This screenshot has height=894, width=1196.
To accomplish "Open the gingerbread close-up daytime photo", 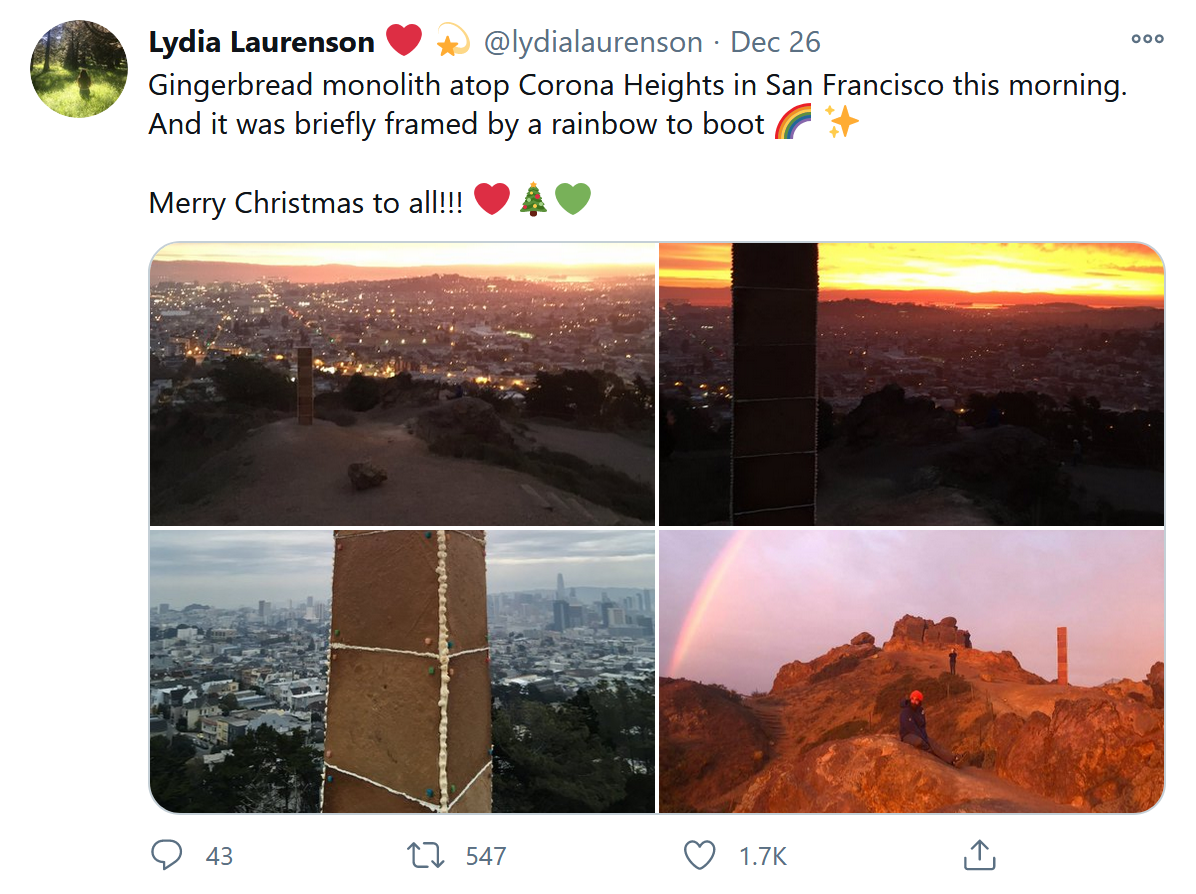I will [x=402, y=671].
